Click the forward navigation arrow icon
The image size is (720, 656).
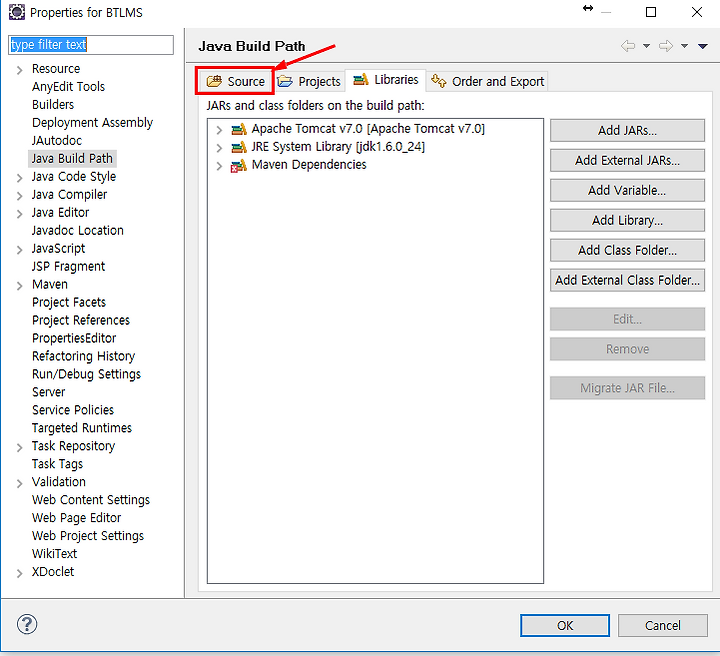pos(666,46)
